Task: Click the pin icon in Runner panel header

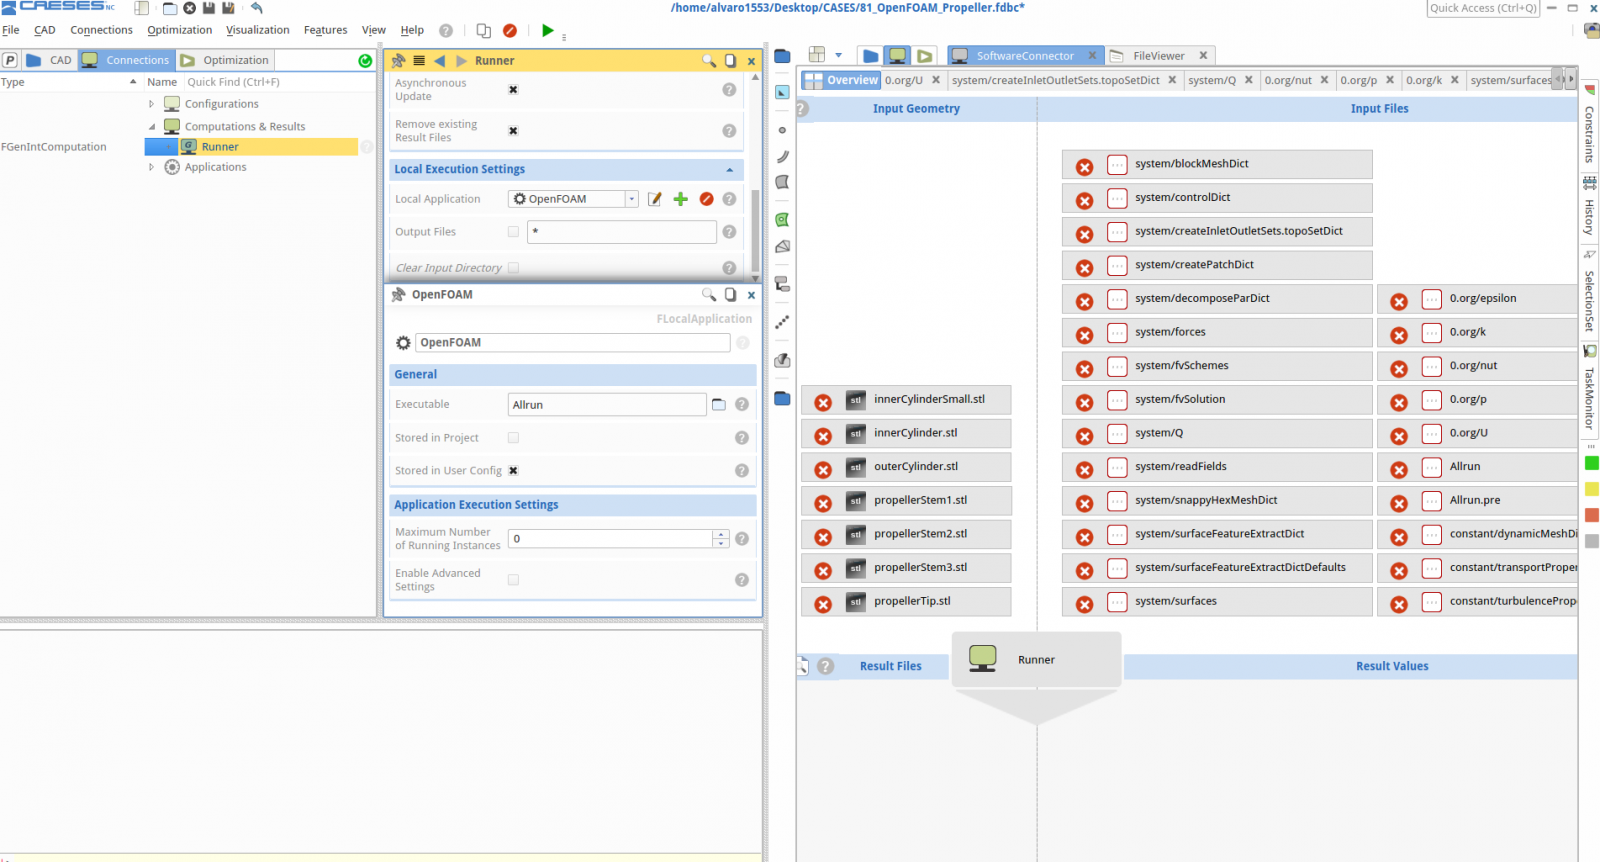Action: pos(398,61)
